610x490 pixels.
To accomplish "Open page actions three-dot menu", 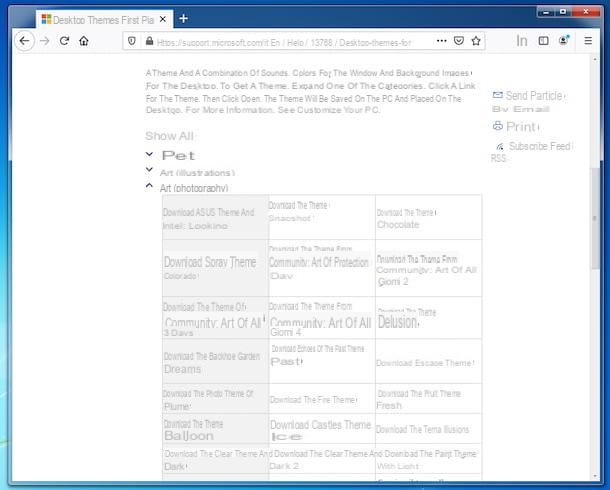I will (x=442, y=41).
